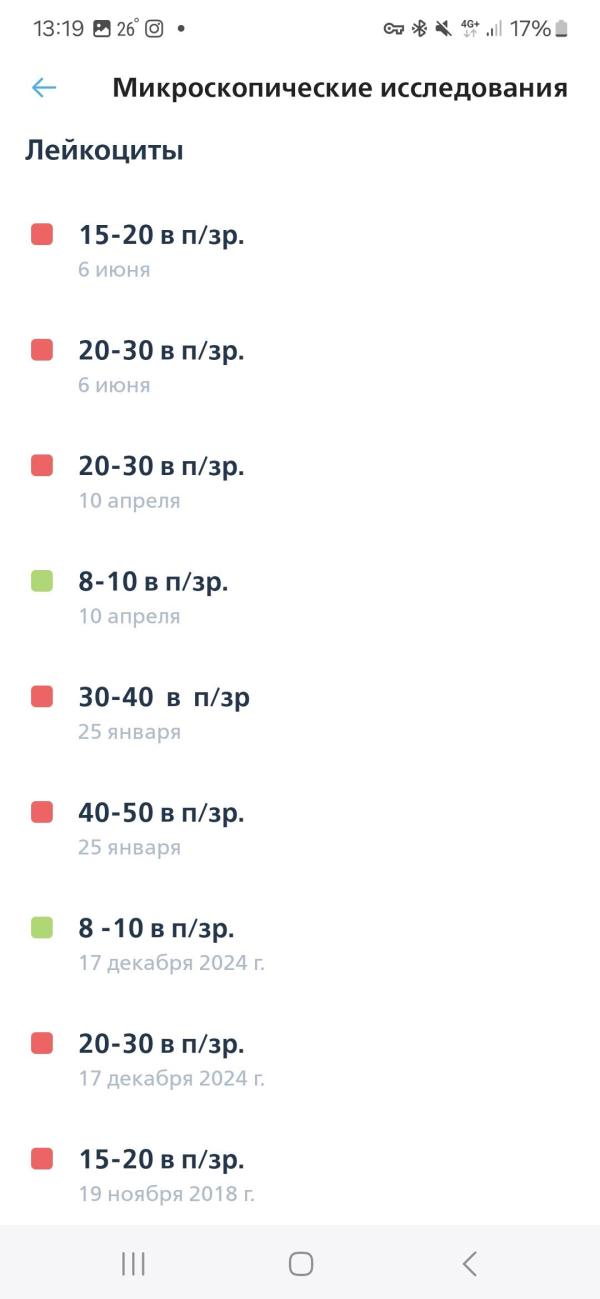Tap the Android home button
600x1299 pixels.
point(301,1263)
